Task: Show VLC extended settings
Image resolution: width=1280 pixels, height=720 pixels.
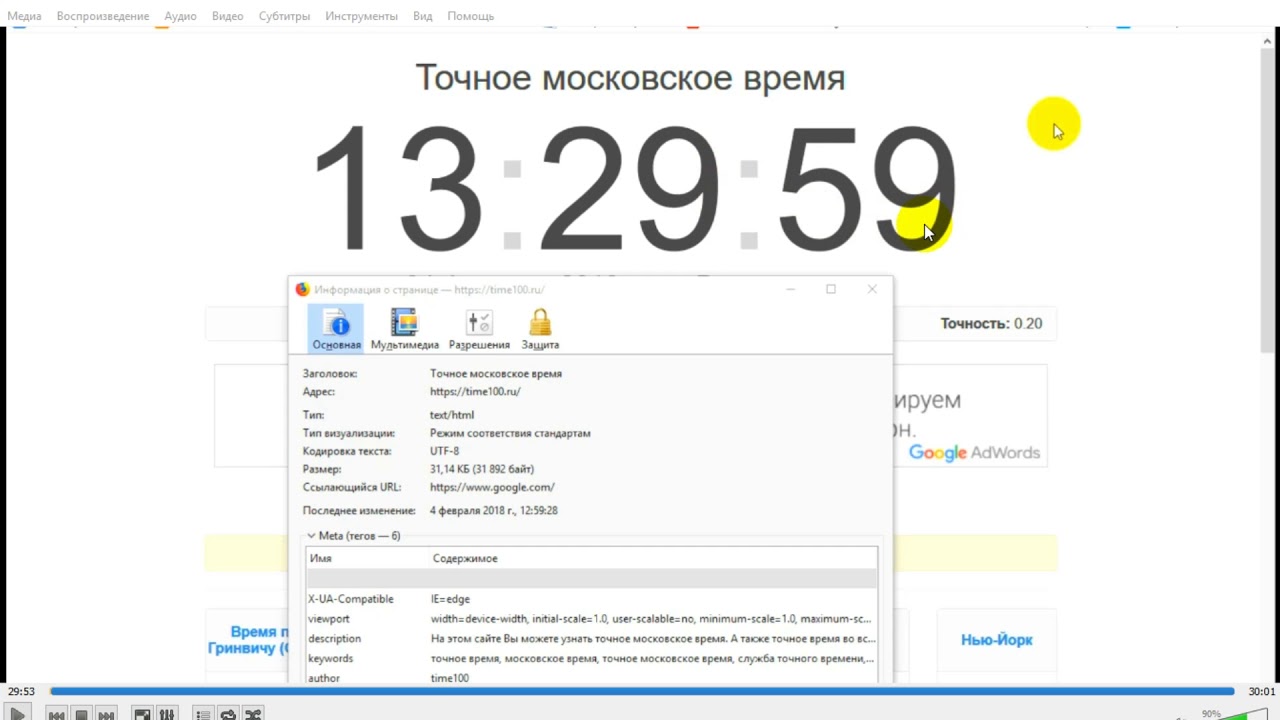Action: 167,714
